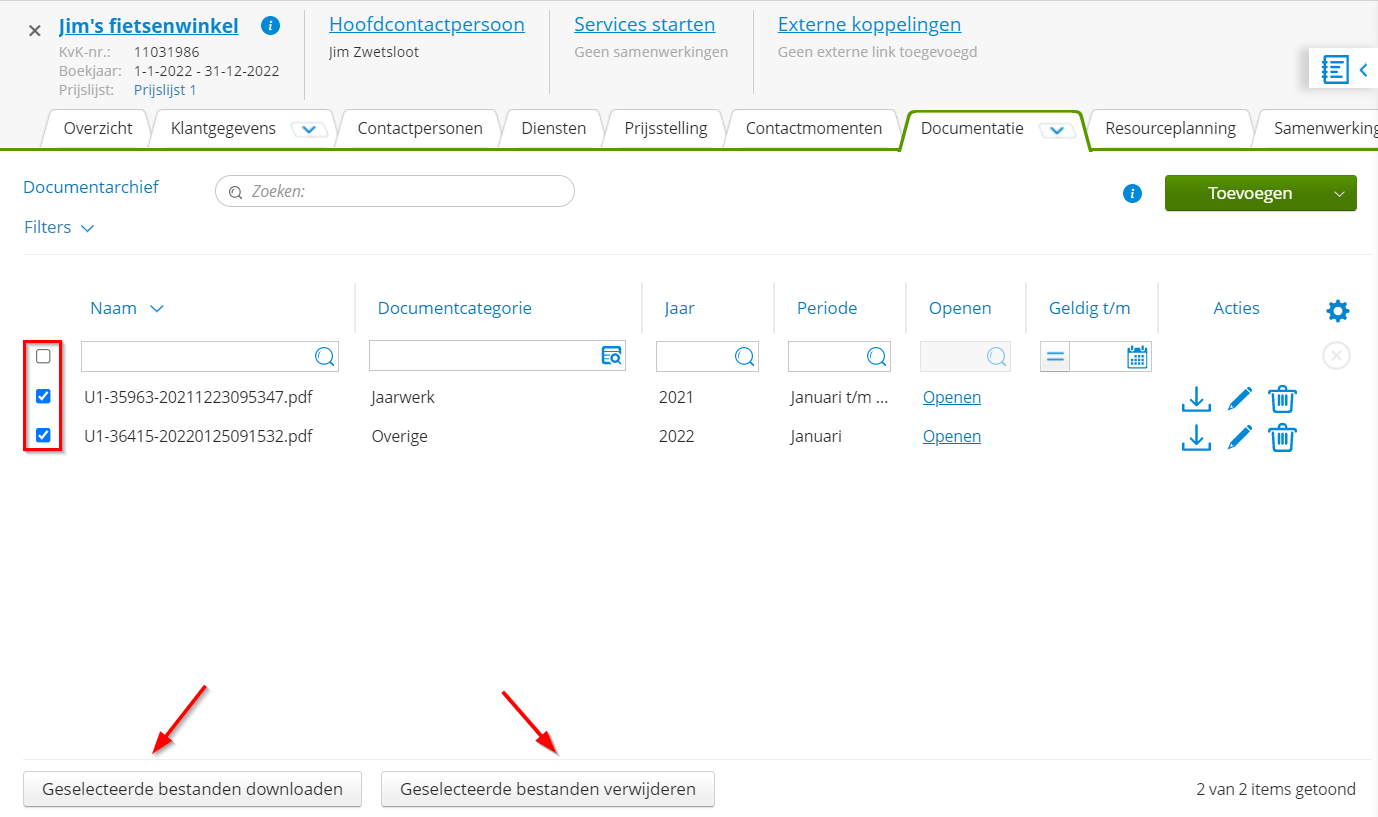
Task: Expand the Klantgegevens tab dropdown
Action: 308,128
